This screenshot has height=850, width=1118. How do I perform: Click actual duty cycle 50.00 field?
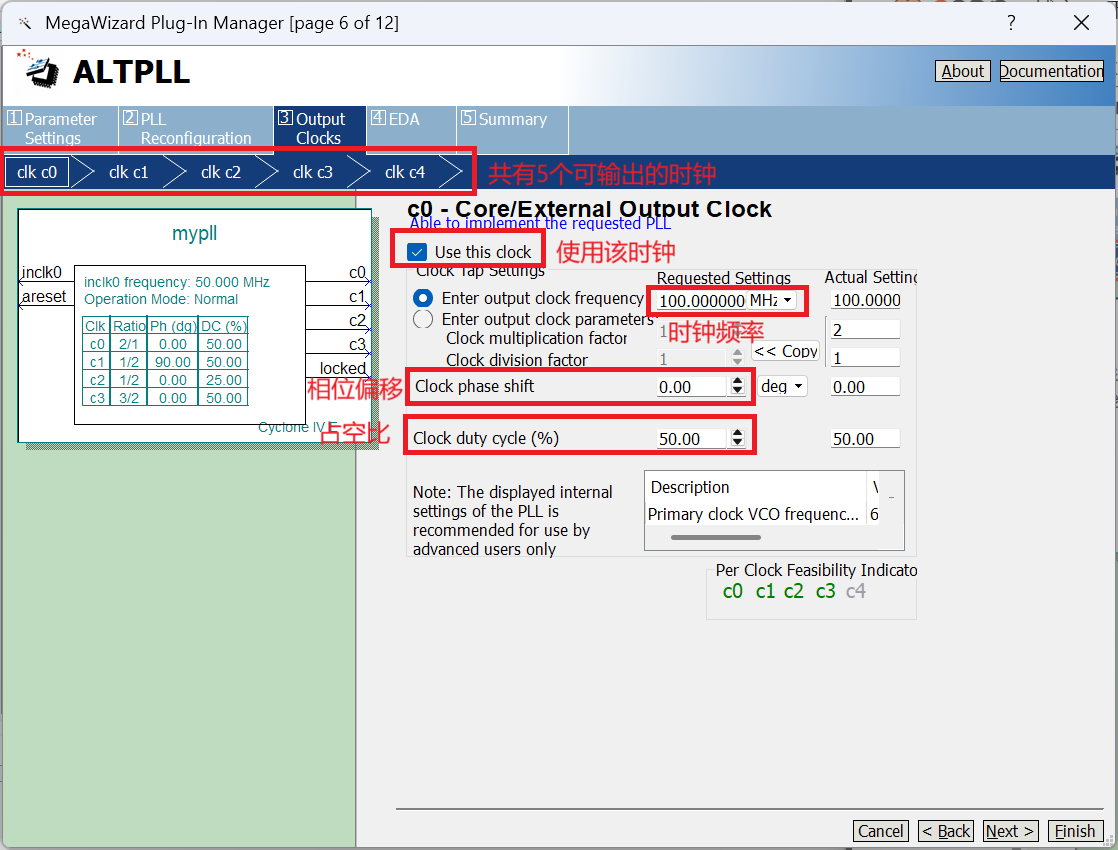866,439
